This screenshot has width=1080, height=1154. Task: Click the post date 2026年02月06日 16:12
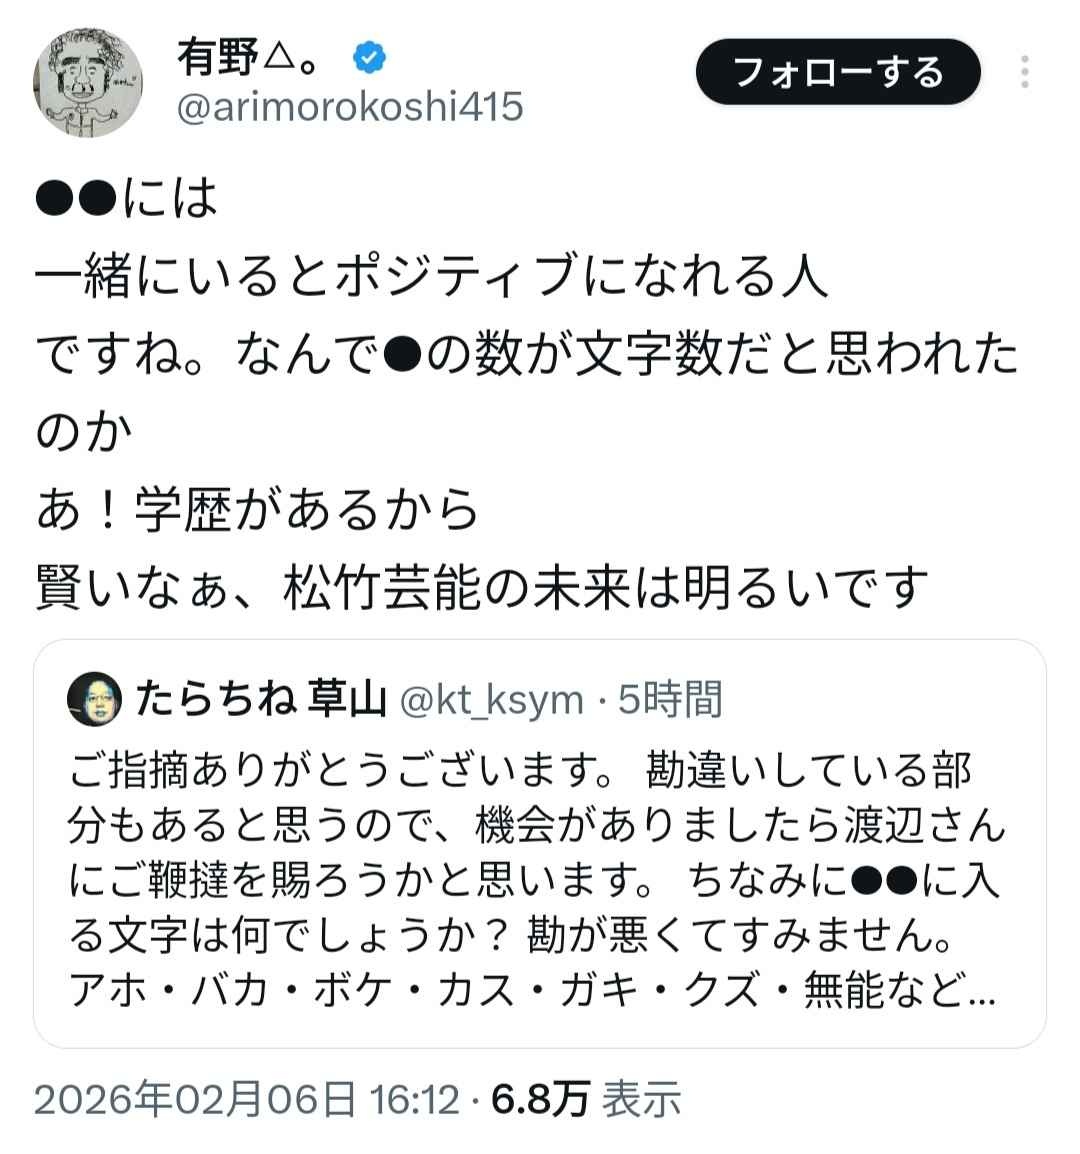(246, 1098)
